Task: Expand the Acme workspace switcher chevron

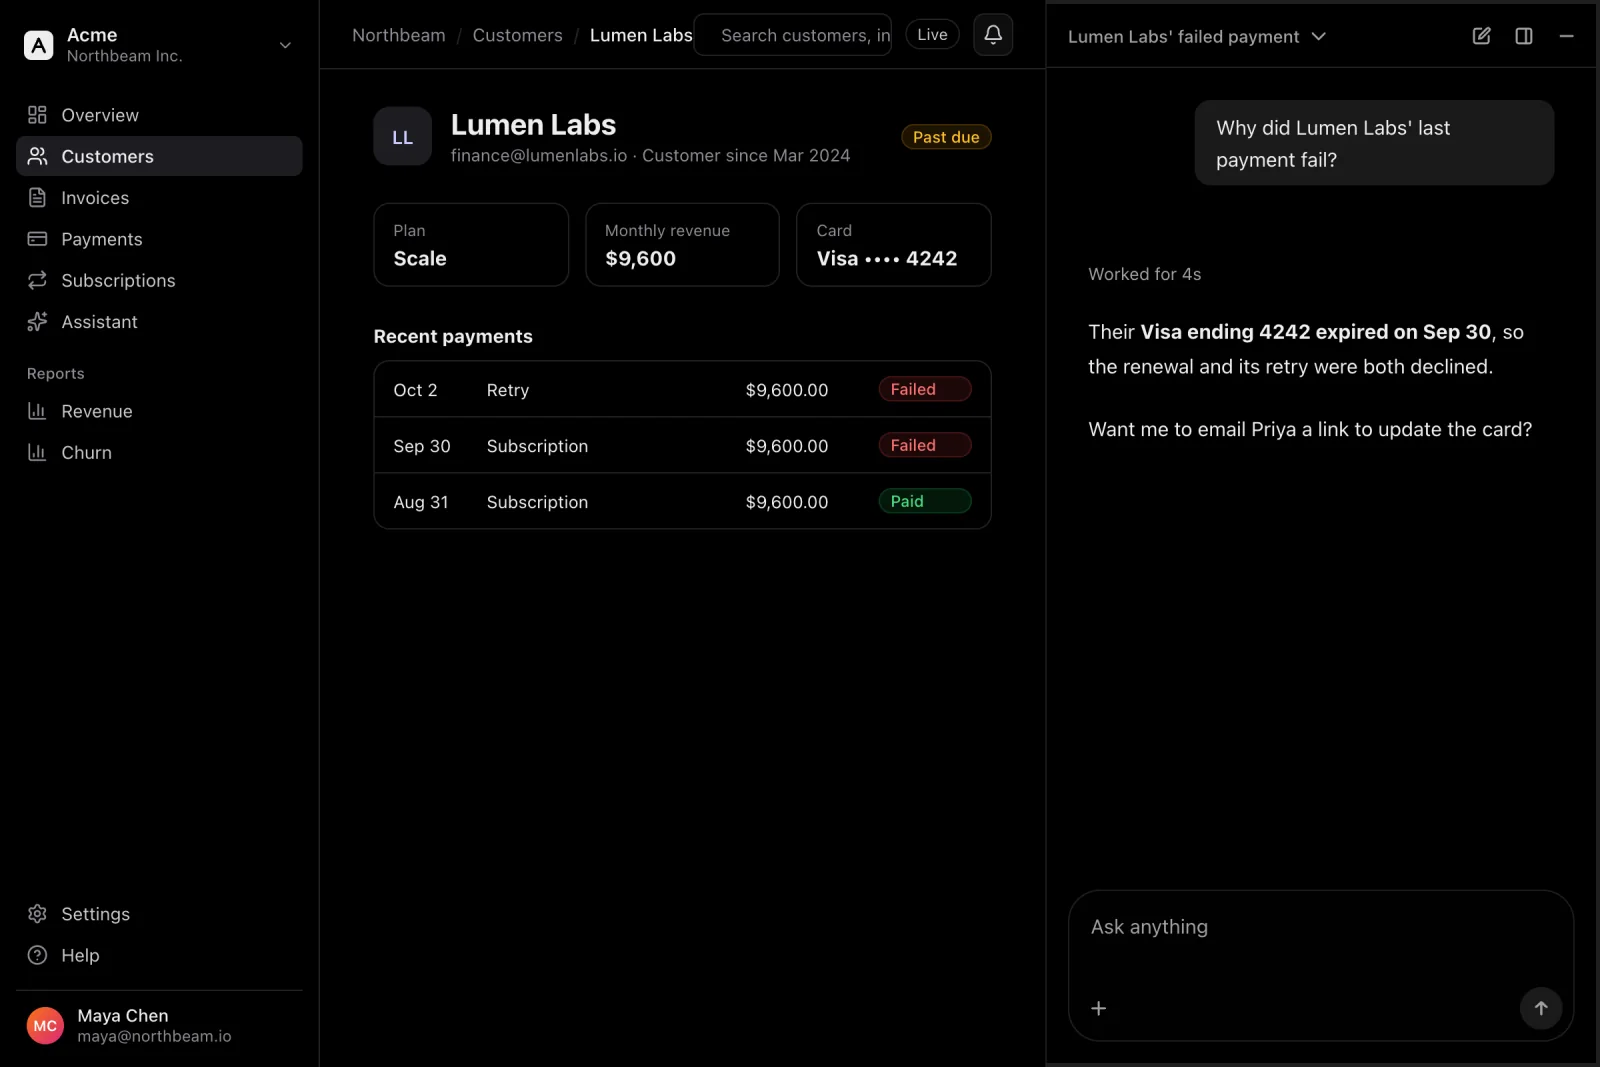Action: pos(285,45)
